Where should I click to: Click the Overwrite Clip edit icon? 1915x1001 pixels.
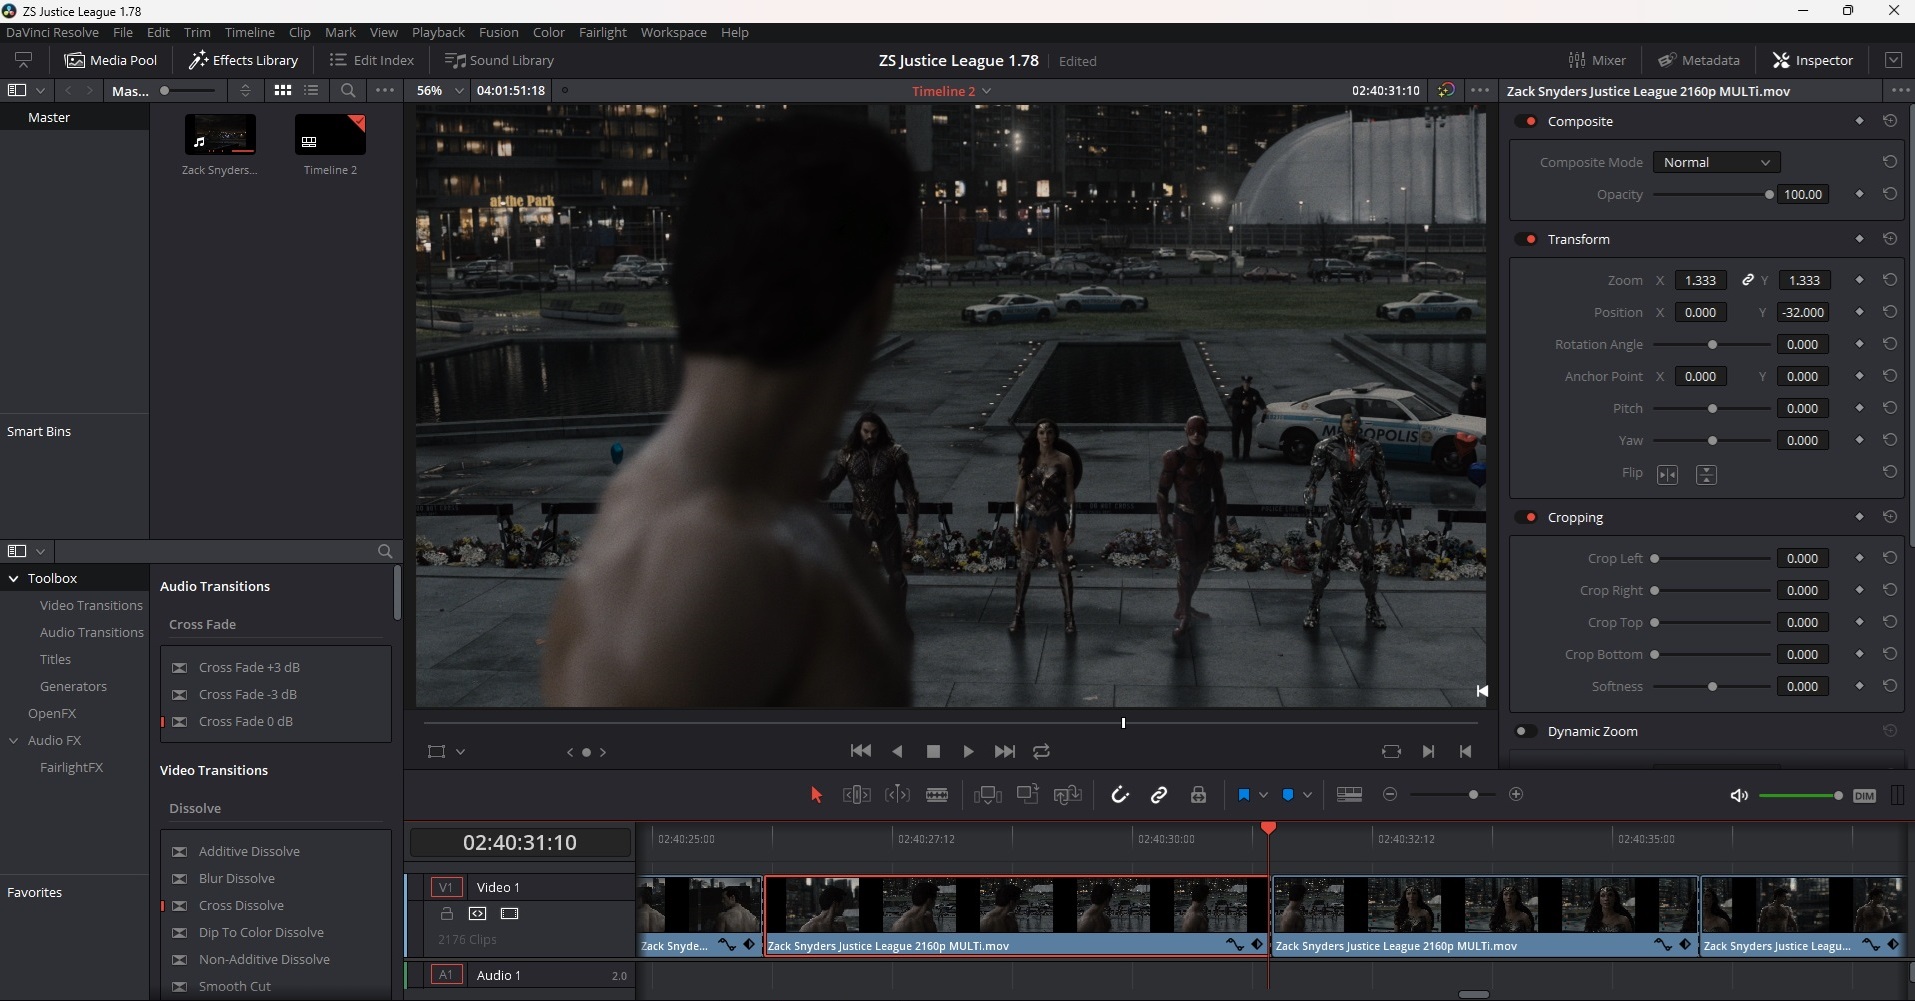point(1027,795)
